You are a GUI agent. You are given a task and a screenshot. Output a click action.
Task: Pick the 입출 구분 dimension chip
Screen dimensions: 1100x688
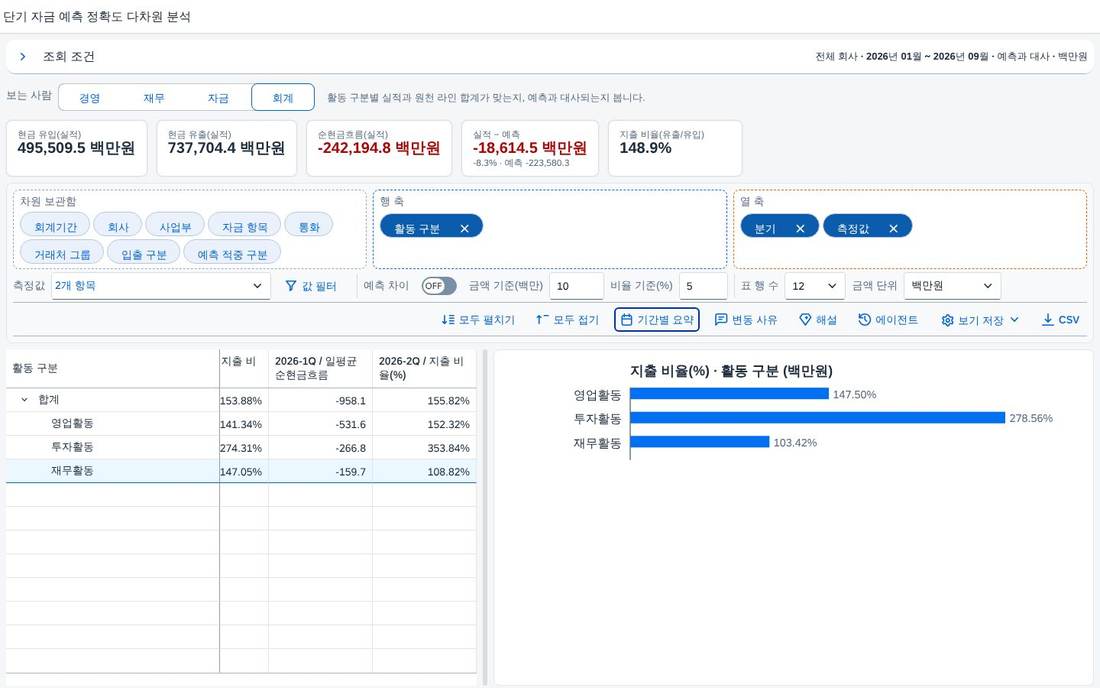tap(144, 254)
